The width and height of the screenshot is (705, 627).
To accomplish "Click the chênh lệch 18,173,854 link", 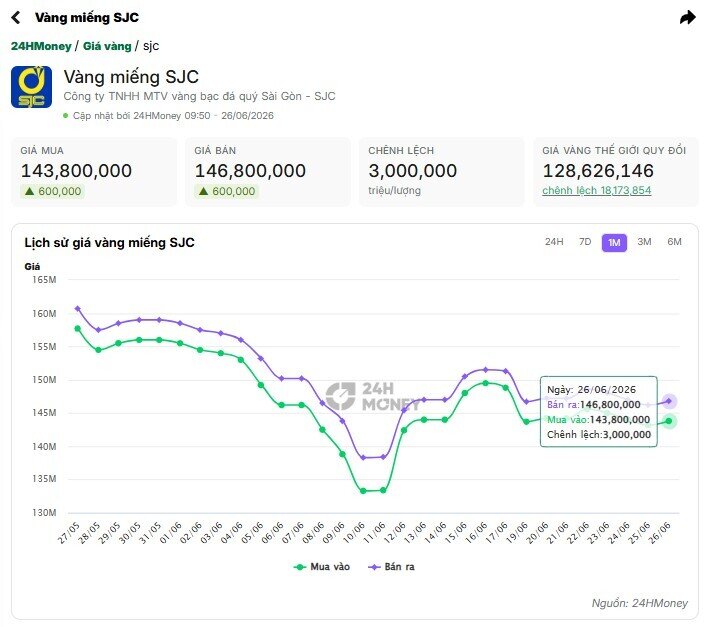I will [x=596, y=191].
